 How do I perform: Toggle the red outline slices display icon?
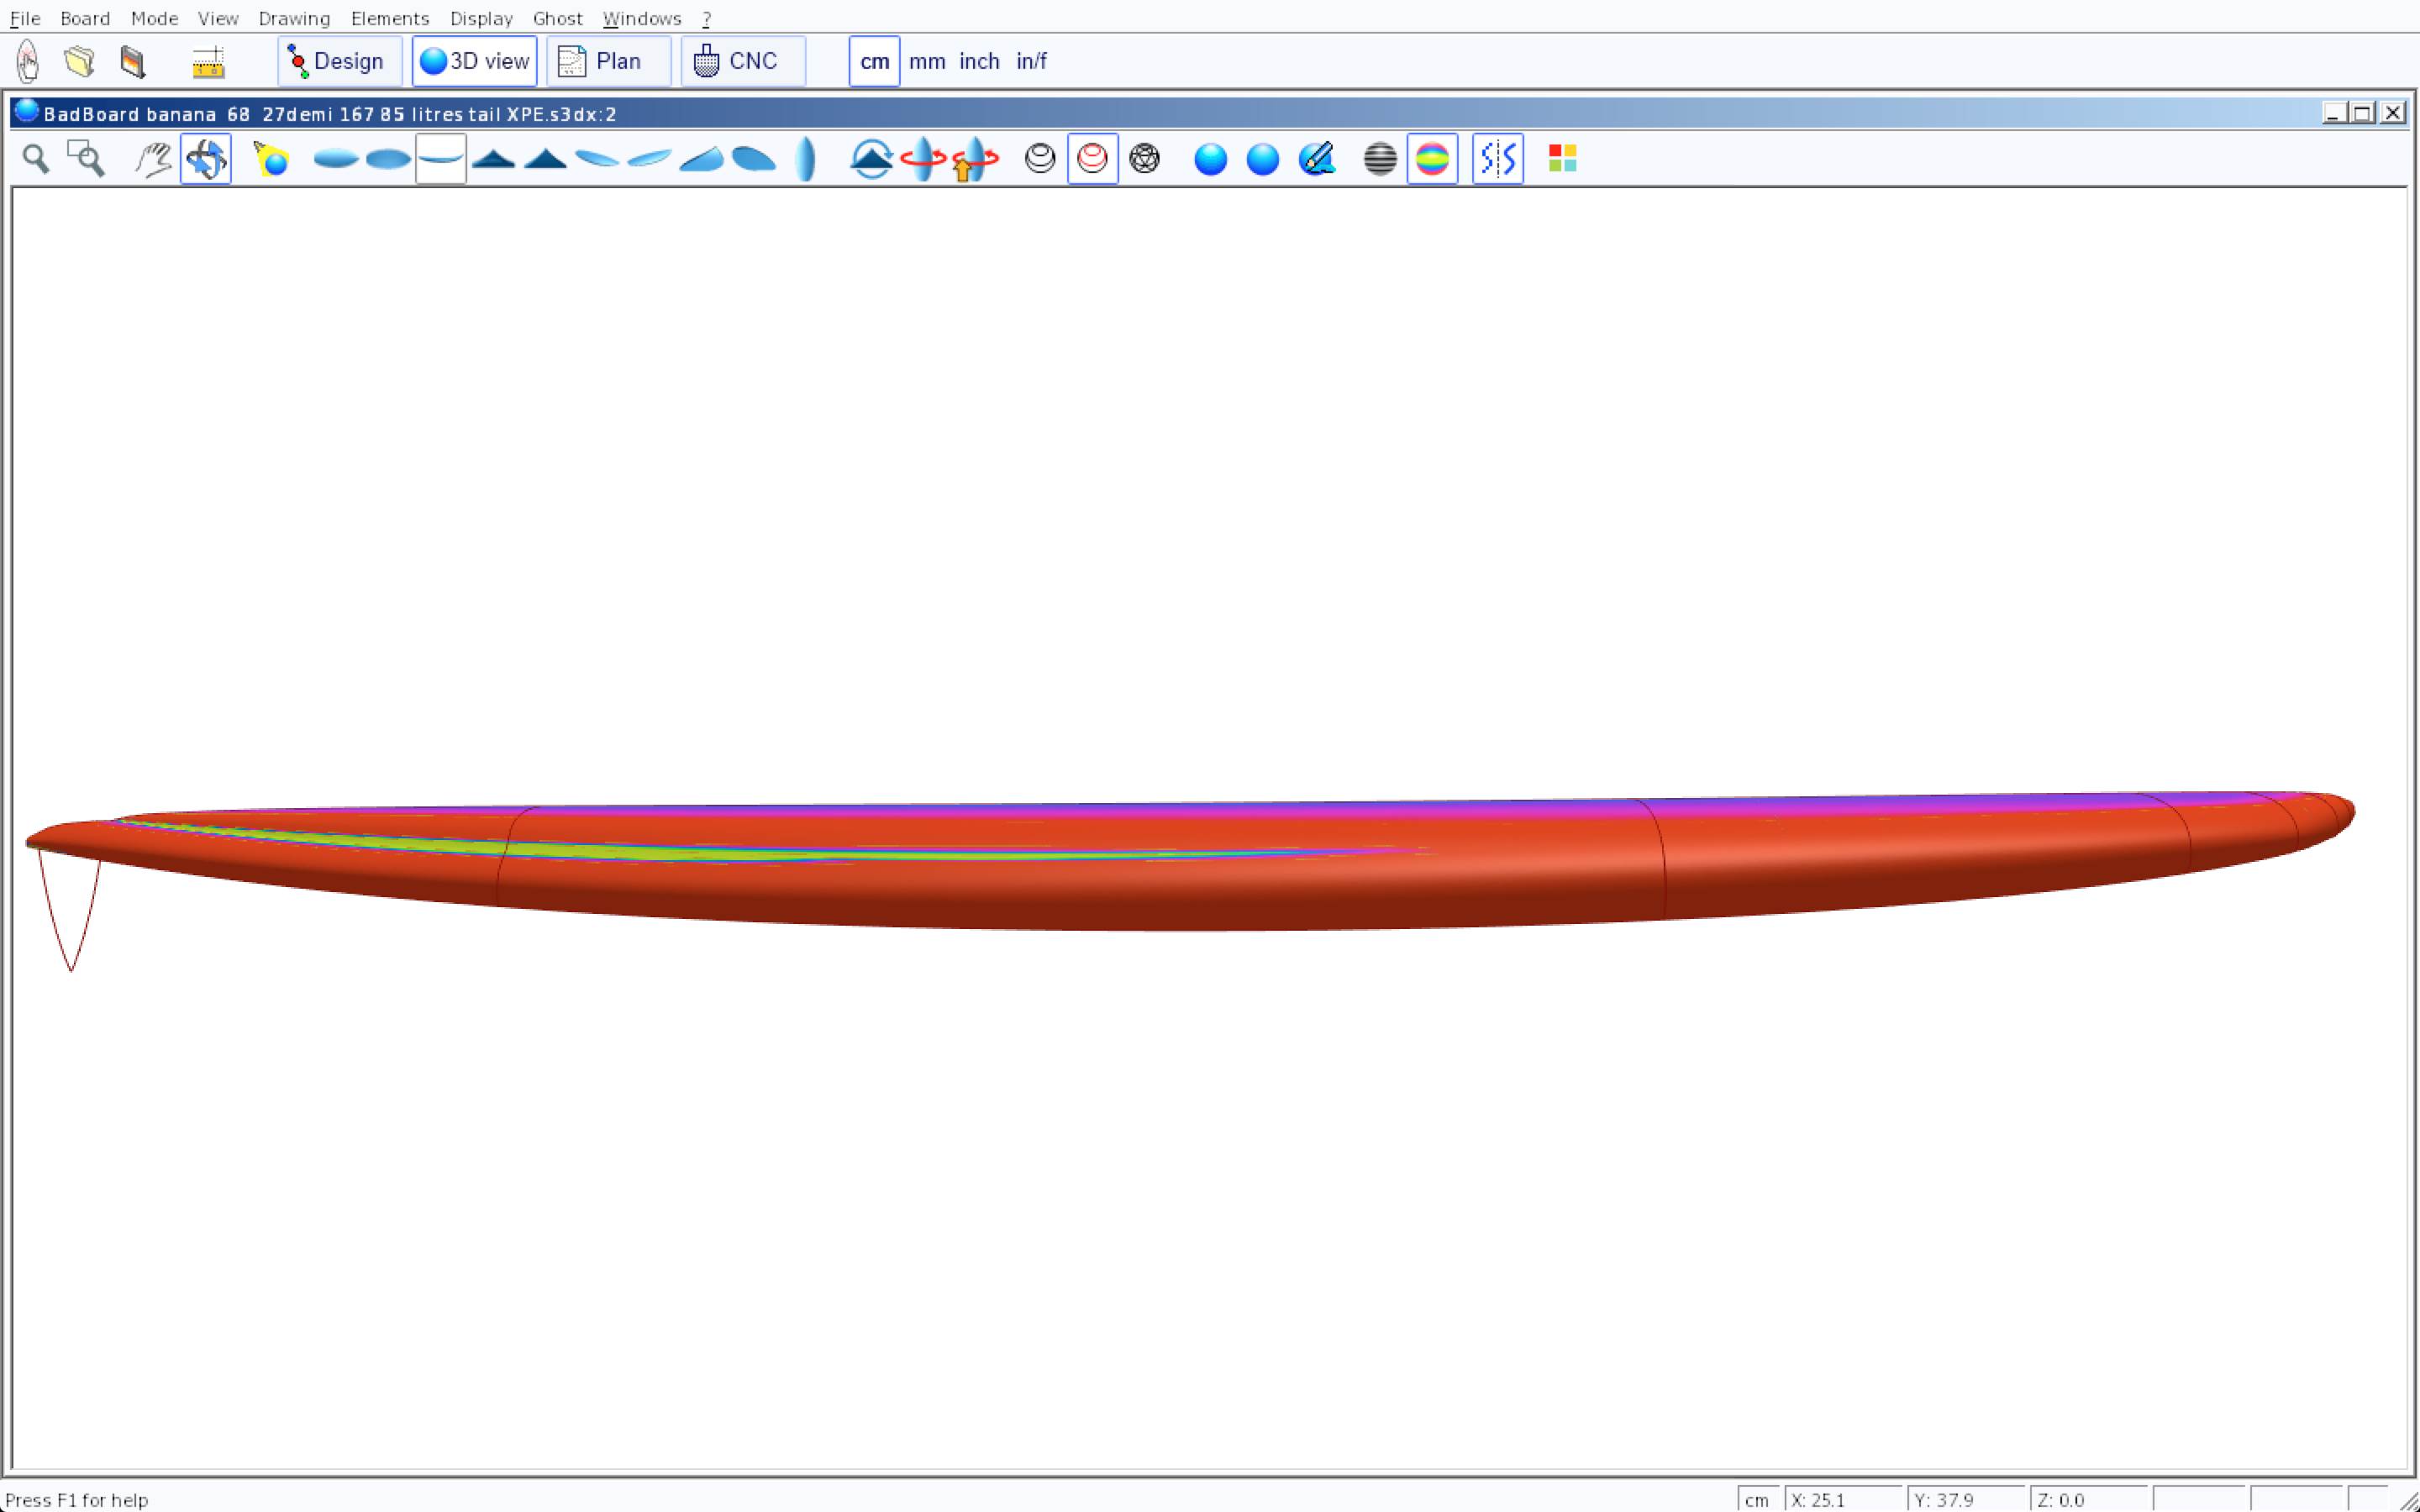(x=1092, y=159)
